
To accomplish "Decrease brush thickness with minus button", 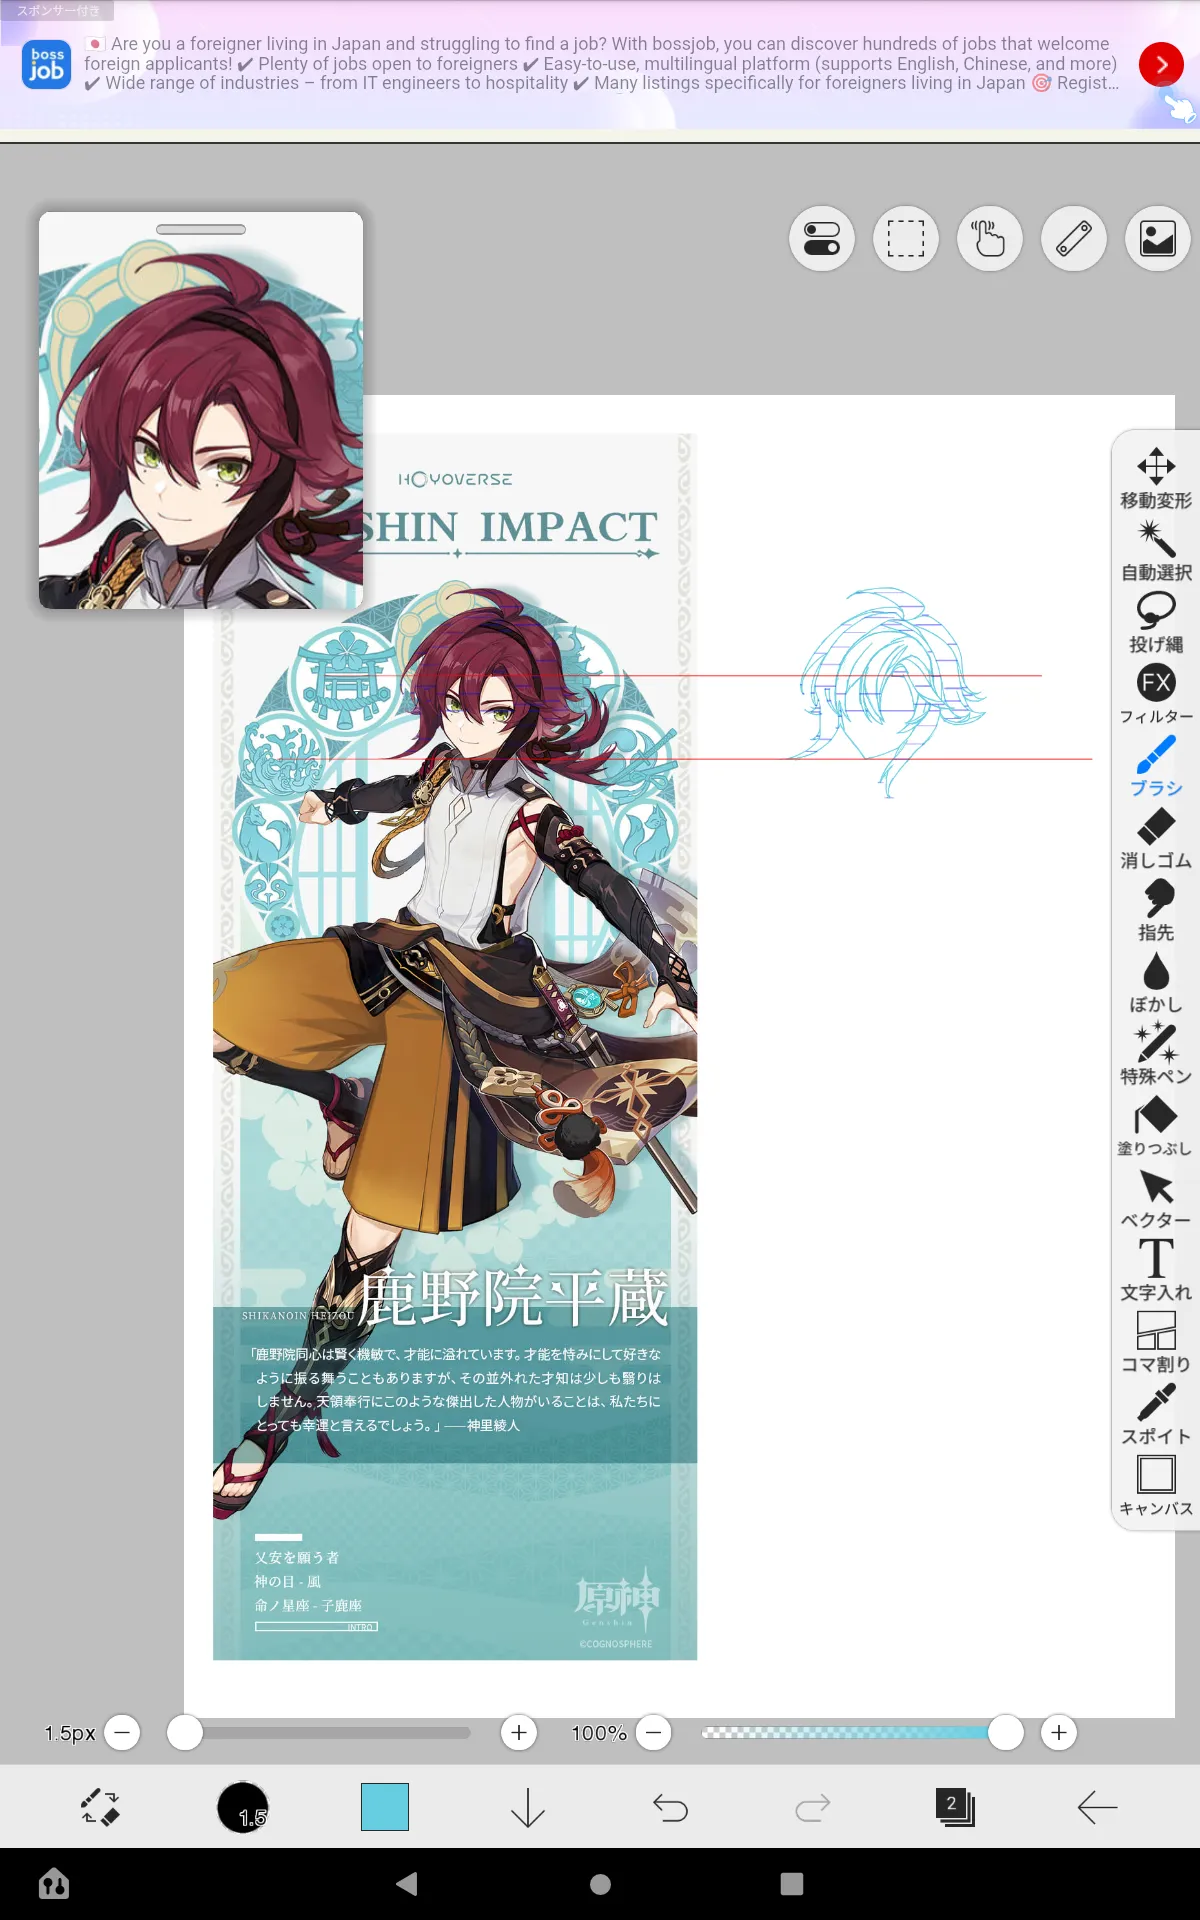I will (x=122, y=1732).
